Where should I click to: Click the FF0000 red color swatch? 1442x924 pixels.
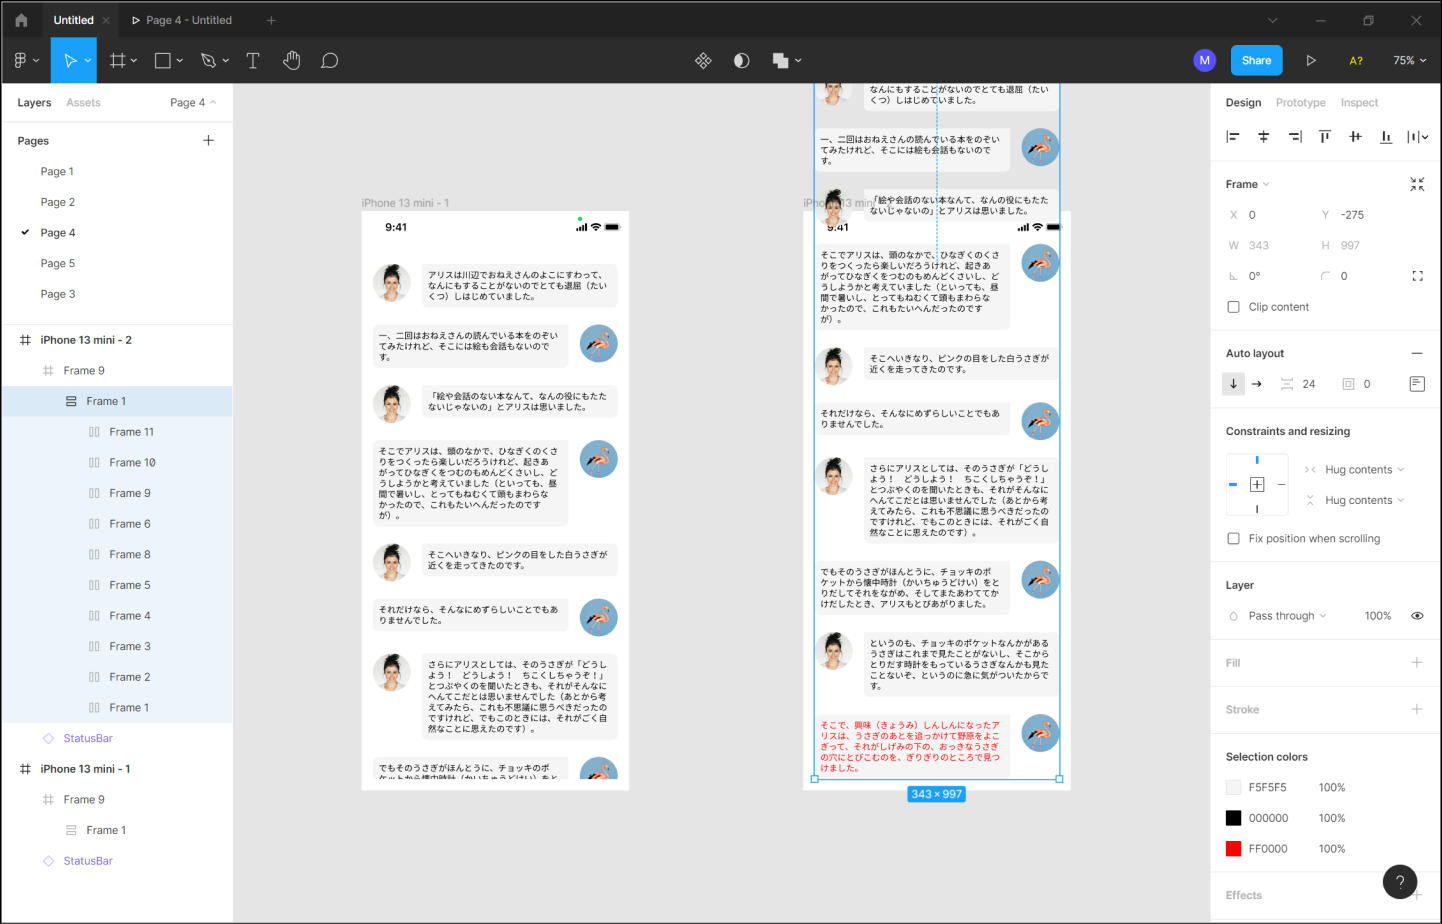pos(1233,849)
